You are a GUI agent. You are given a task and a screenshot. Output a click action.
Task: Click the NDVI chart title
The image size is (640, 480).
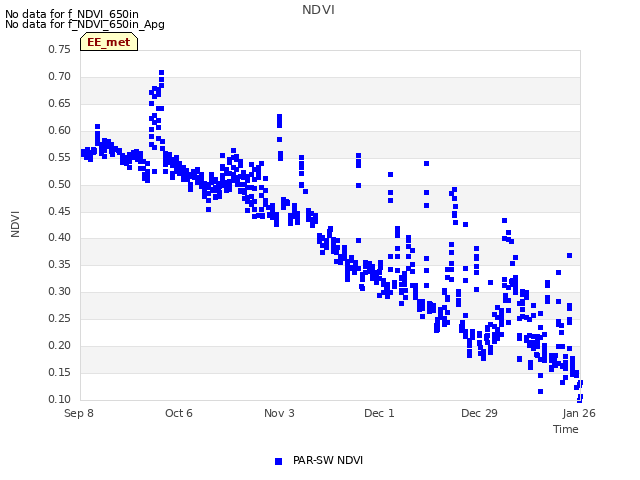(x=318, y=10)
